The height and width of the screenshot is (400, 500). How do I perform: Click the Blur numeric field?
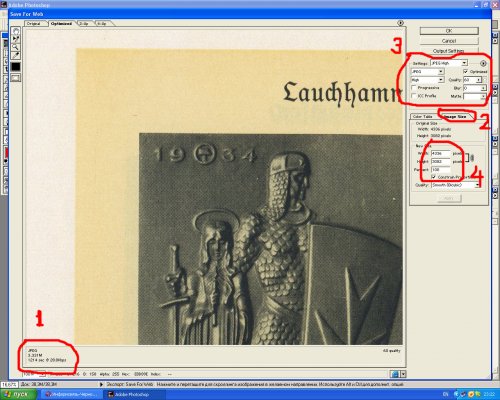[x=472, y=88]
